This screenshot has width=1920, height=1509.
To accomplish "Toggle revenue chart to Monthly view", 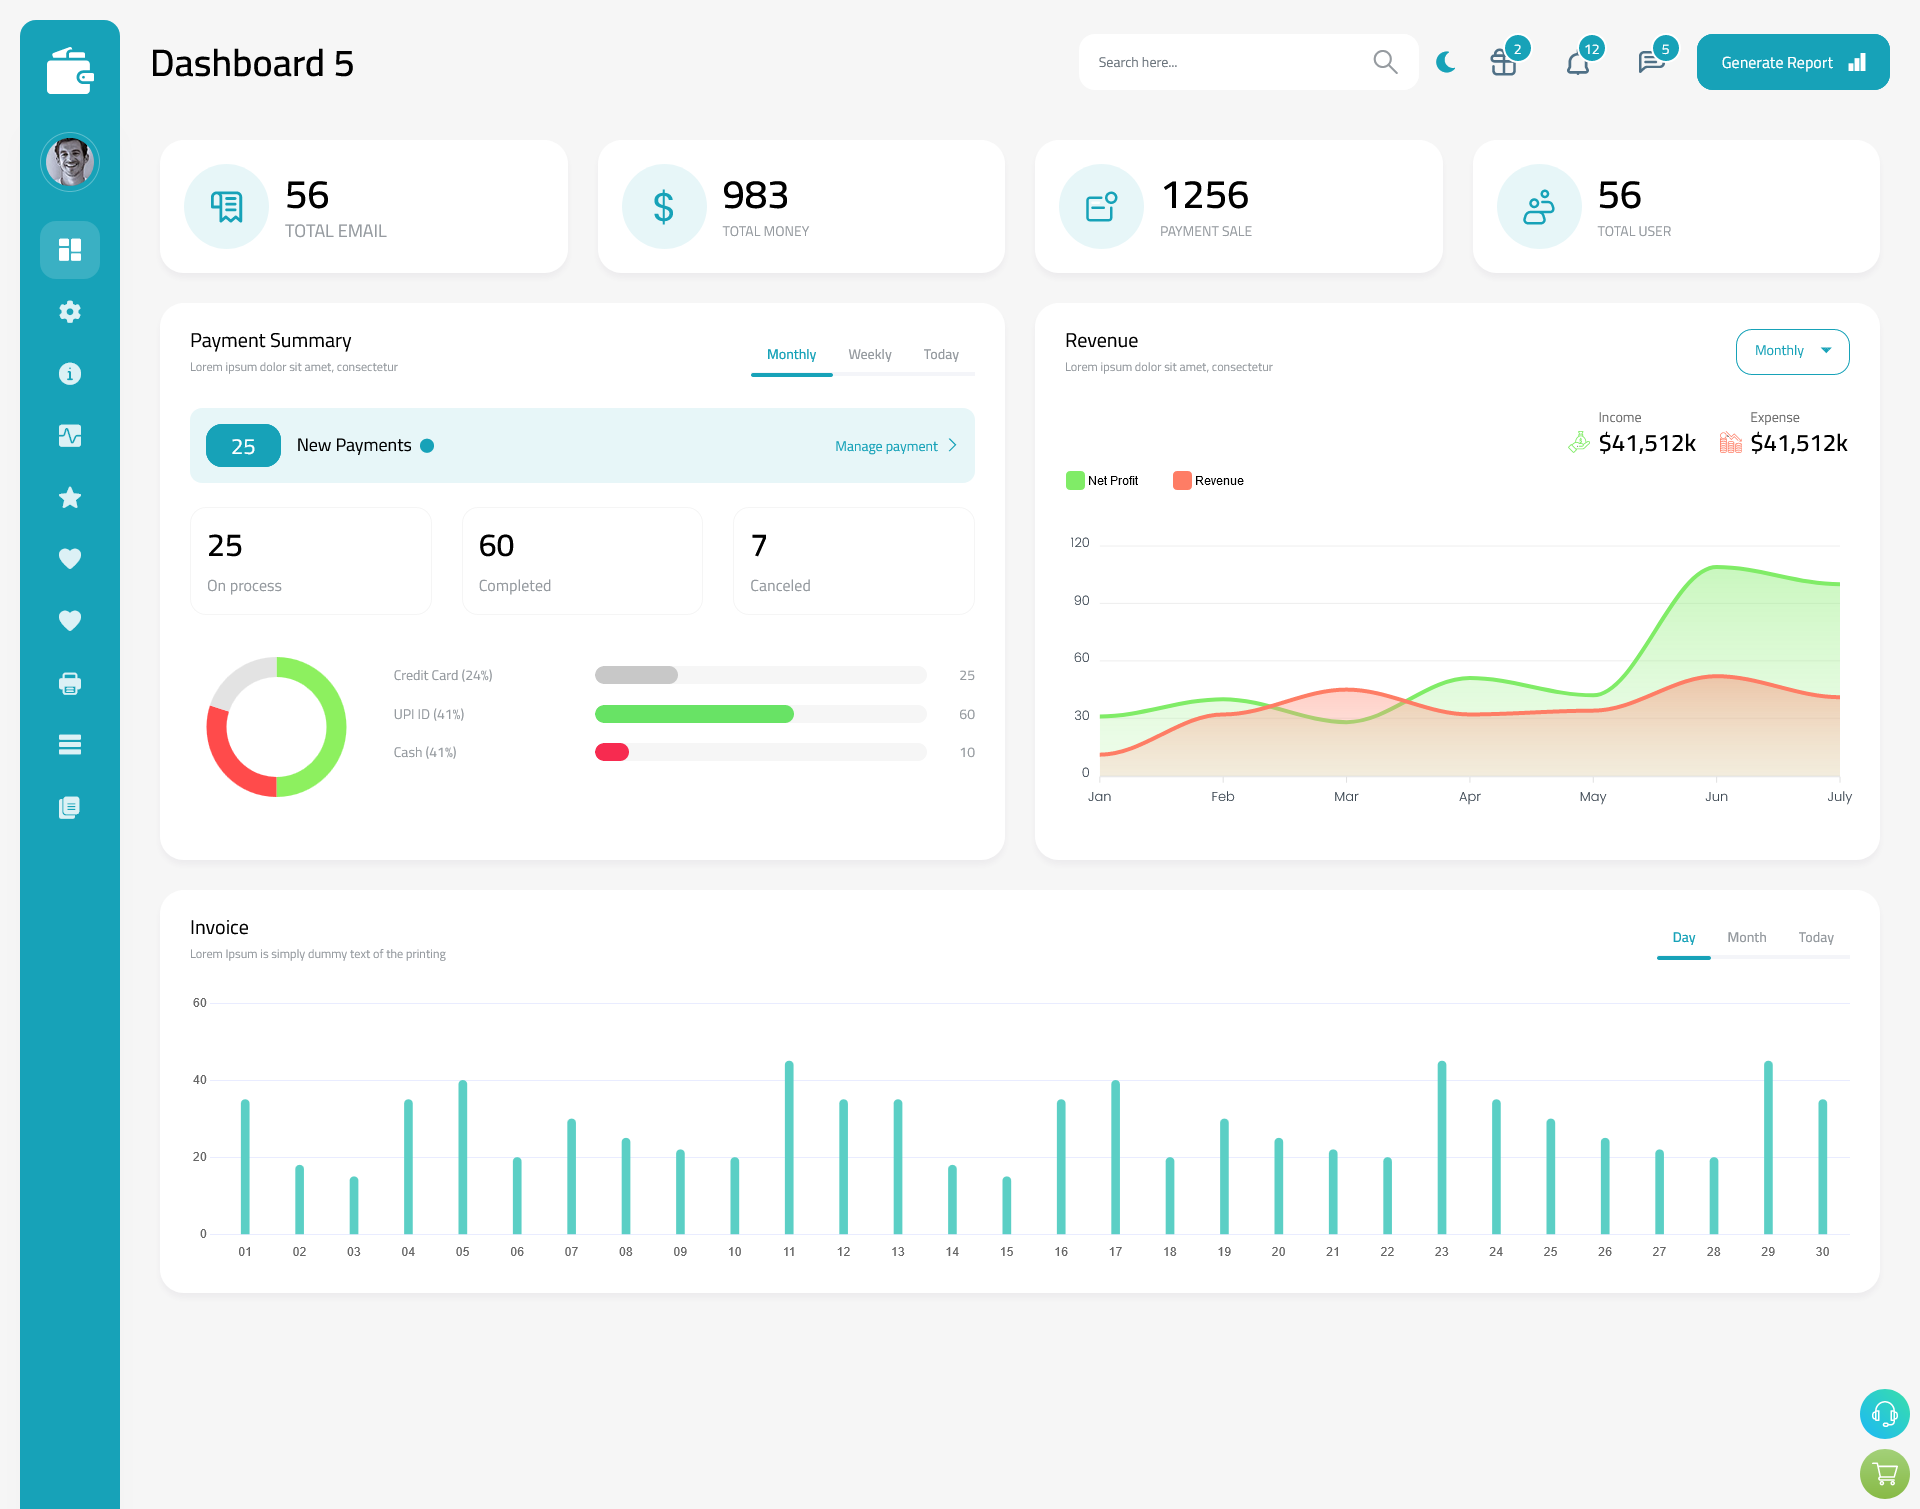I will [x=1791, y=351].
